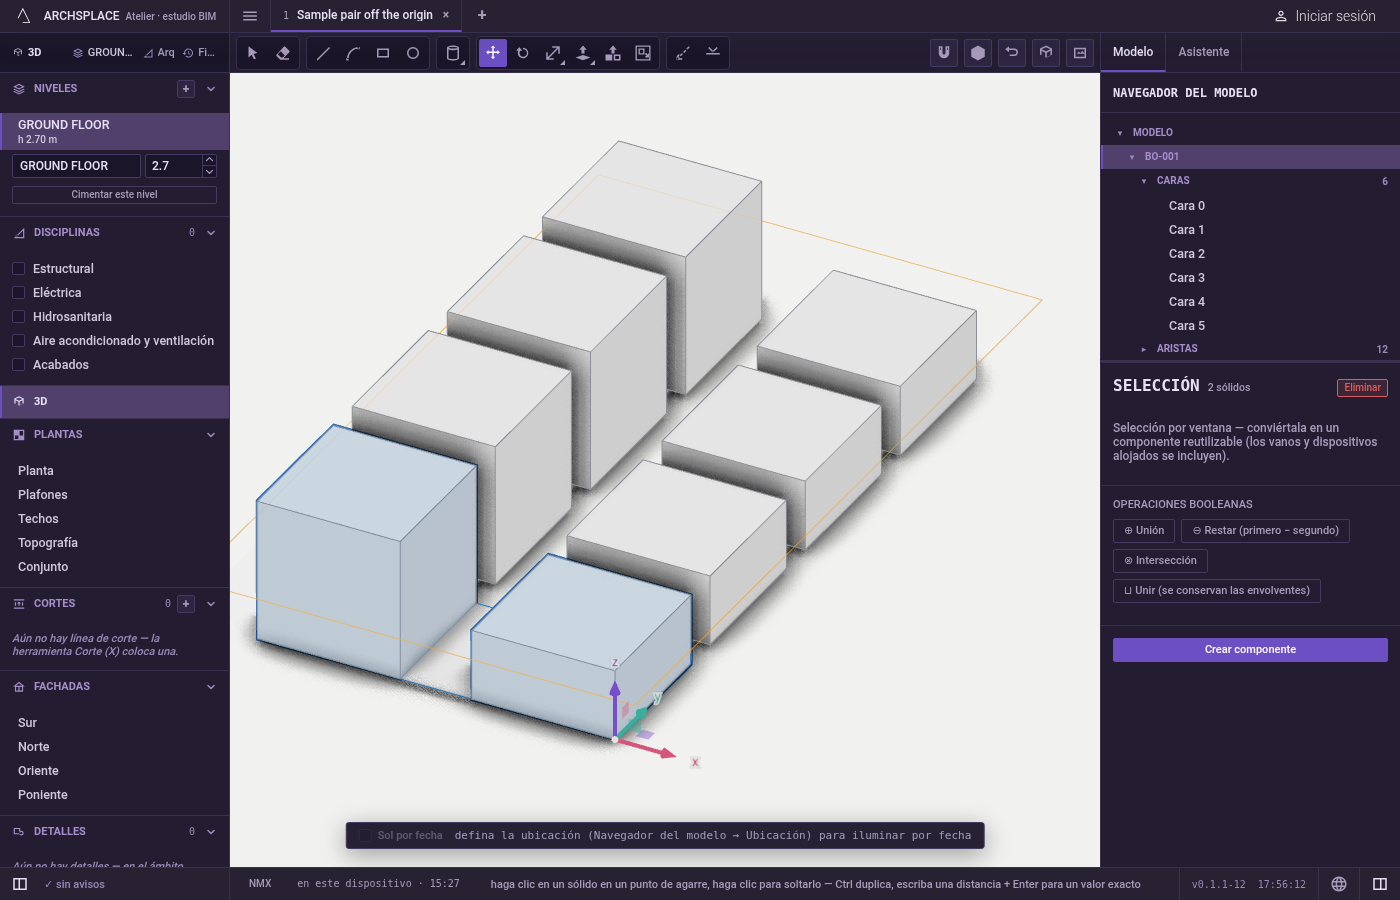Open the cylinder solid tool
Viewport: 1400px width, 900px height.
pos(453,53)
